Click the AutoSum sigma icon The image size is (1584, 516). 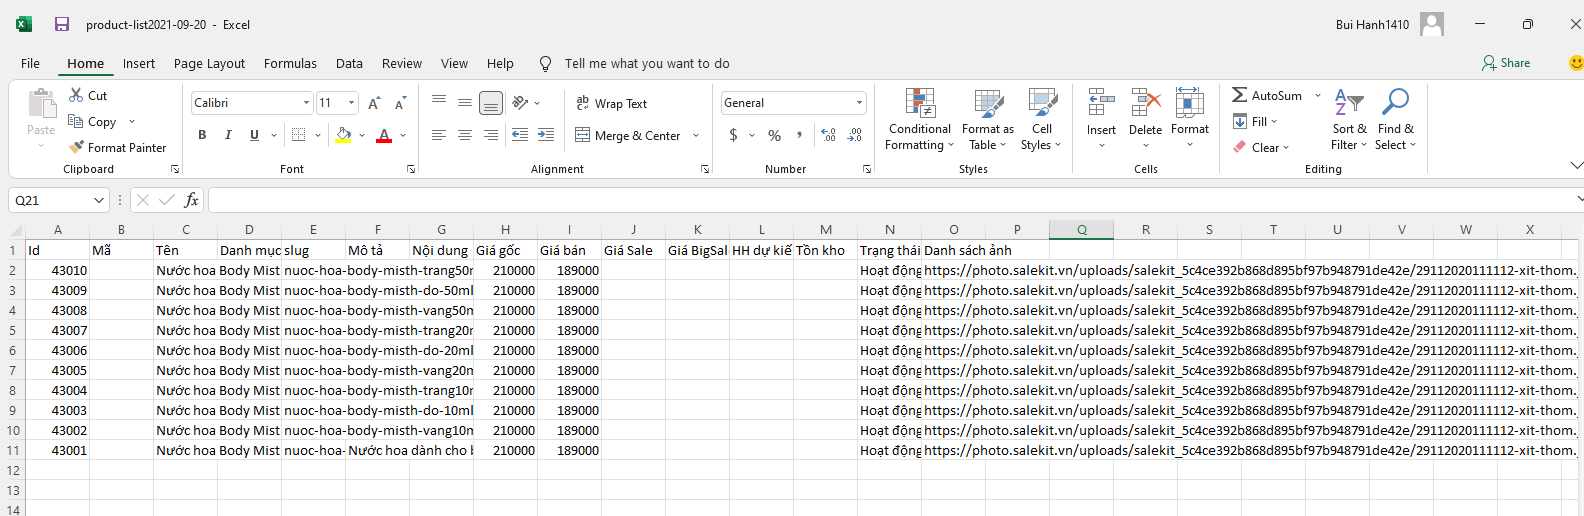coord(1240,95)
